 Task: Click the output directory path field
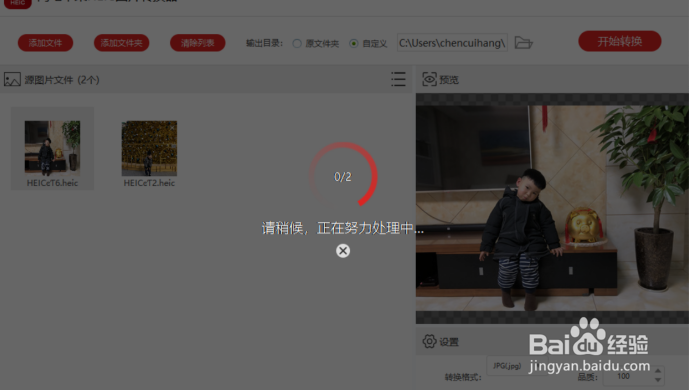452,43
